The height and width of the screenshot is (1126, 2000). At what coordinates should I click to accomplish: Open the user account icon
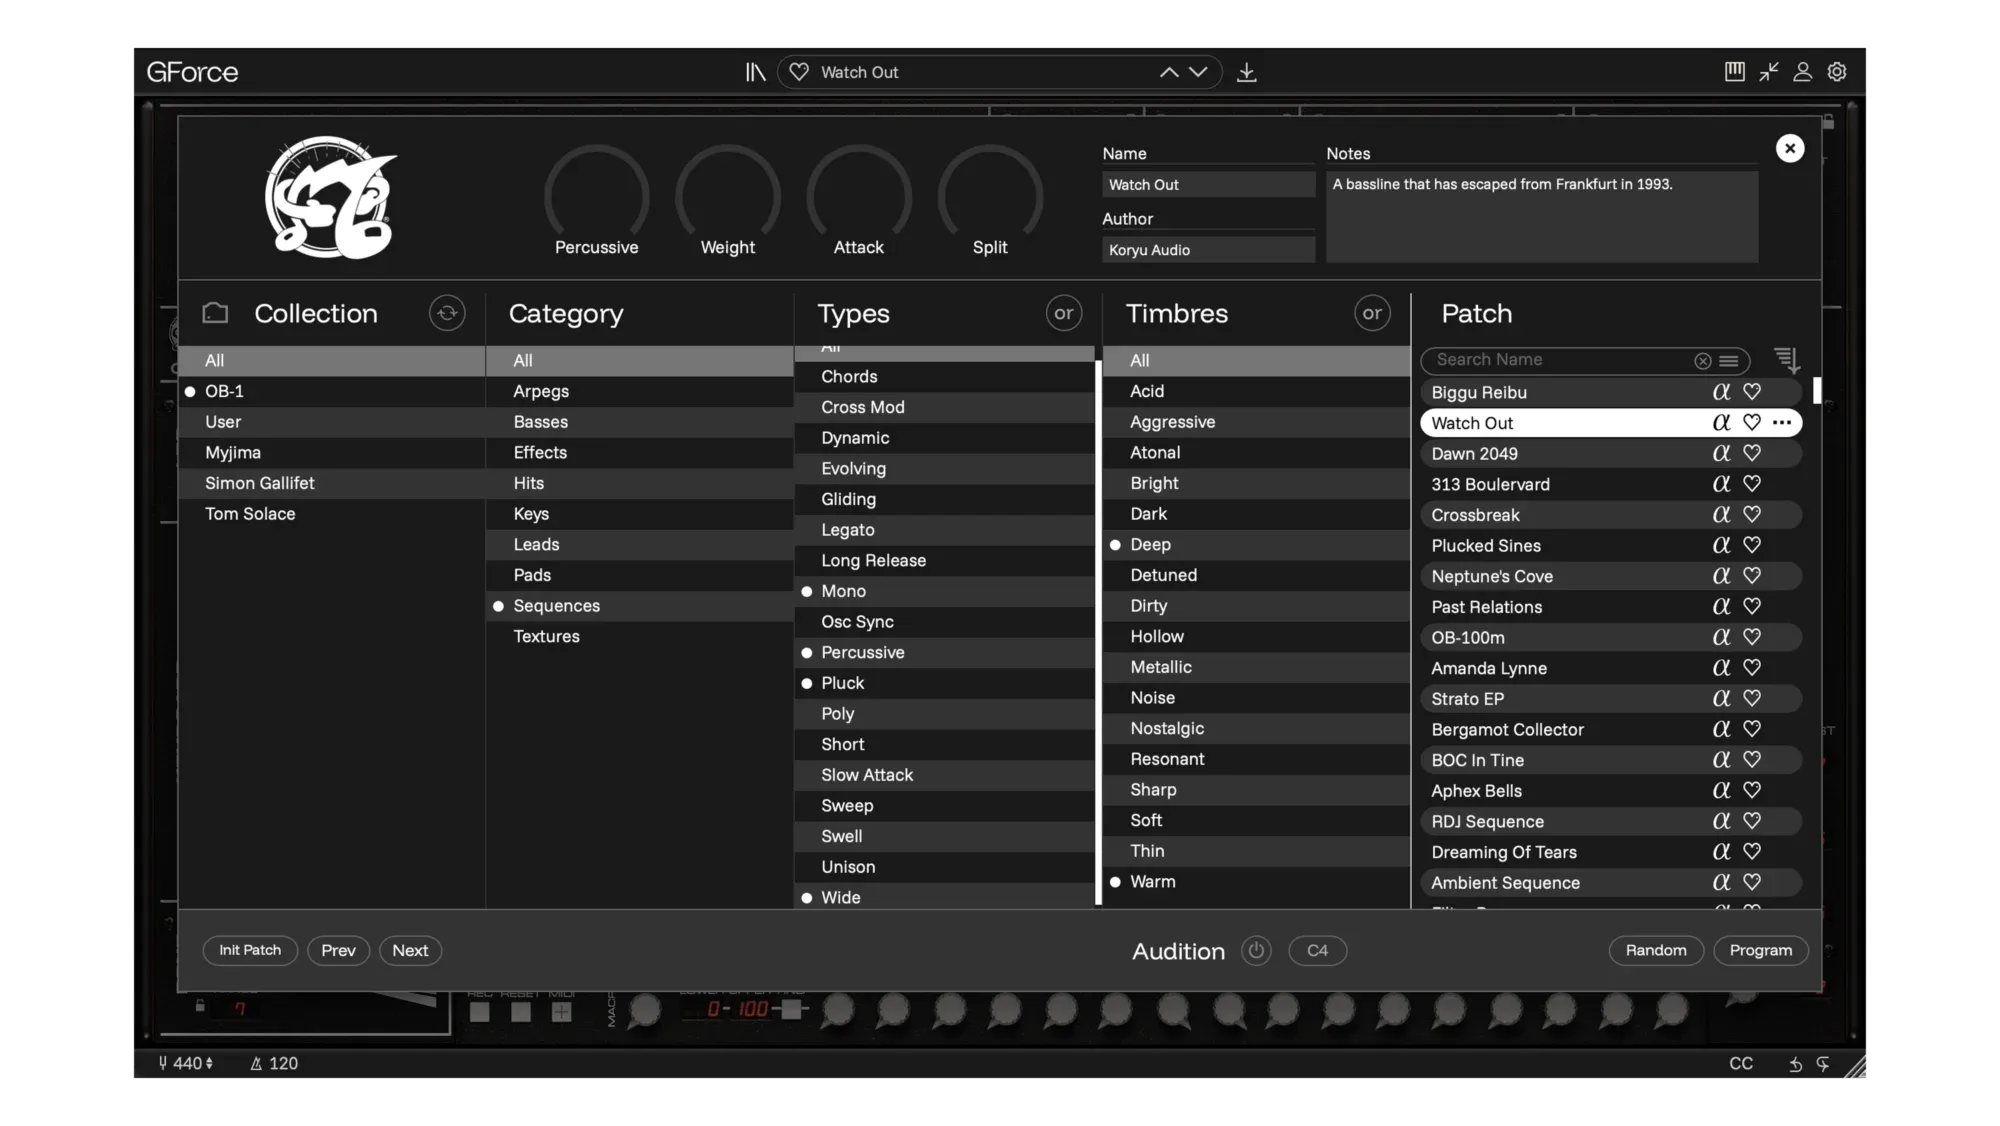point(1802,71)
